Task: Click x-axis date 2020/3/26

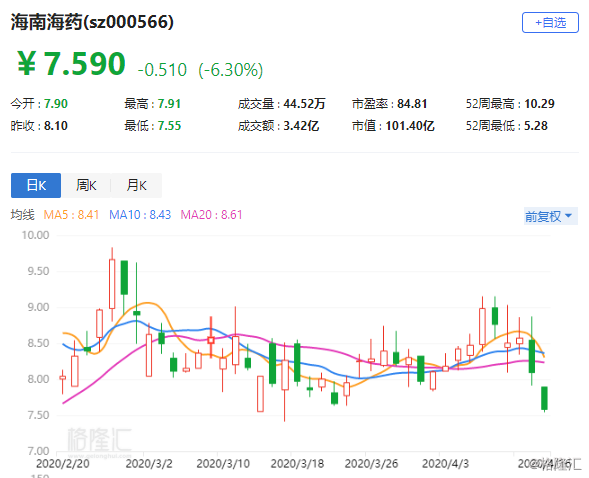Action: pos(371,464)
